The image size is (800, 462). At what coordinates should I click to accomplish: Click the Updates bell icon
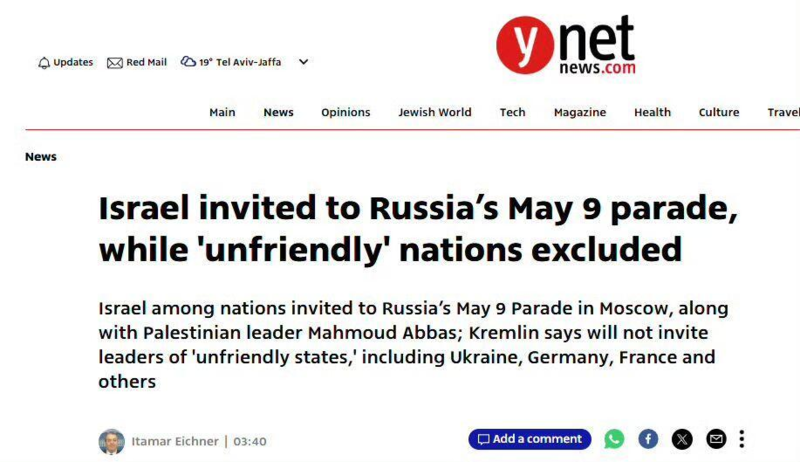click(44, 63)
